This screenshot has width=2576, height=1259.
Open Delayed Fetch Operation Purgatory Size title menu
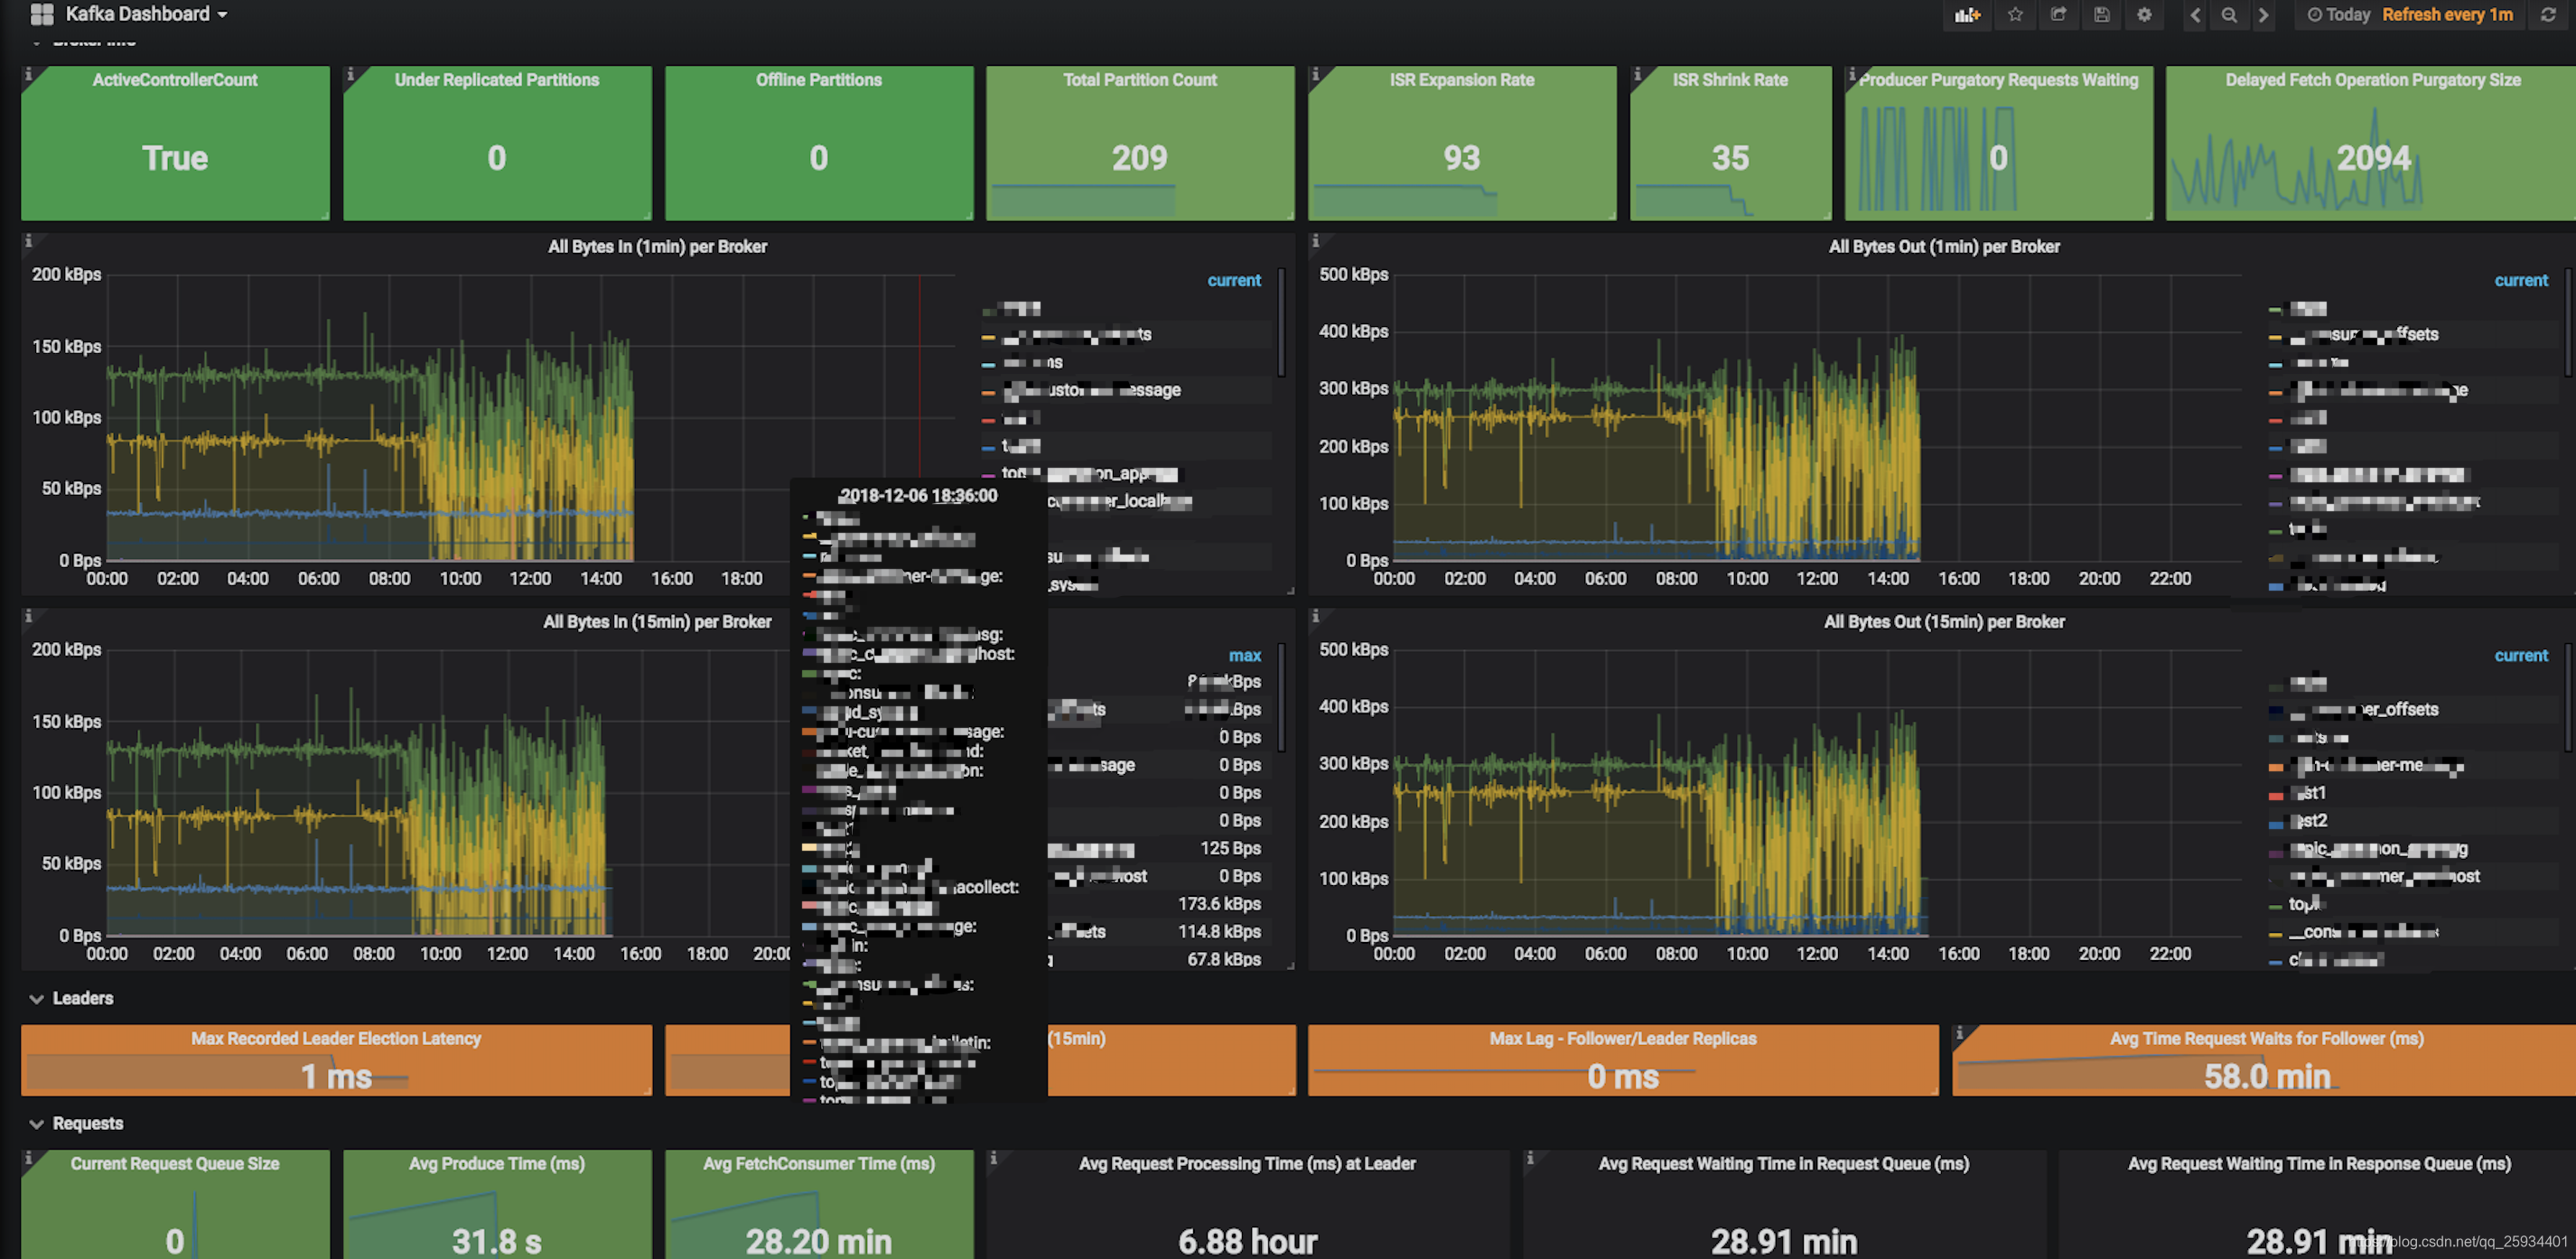(x=2372, y=79)
